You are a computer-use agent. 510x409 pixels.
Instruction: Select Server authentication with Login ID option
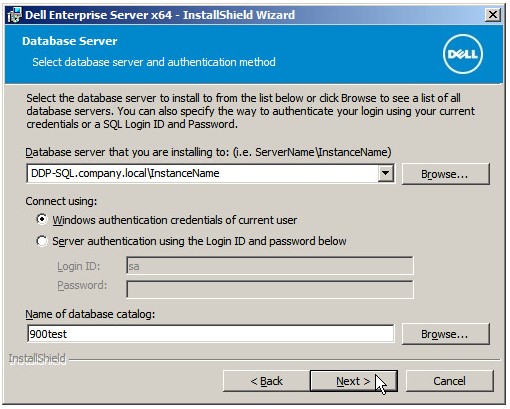(42, 241)
